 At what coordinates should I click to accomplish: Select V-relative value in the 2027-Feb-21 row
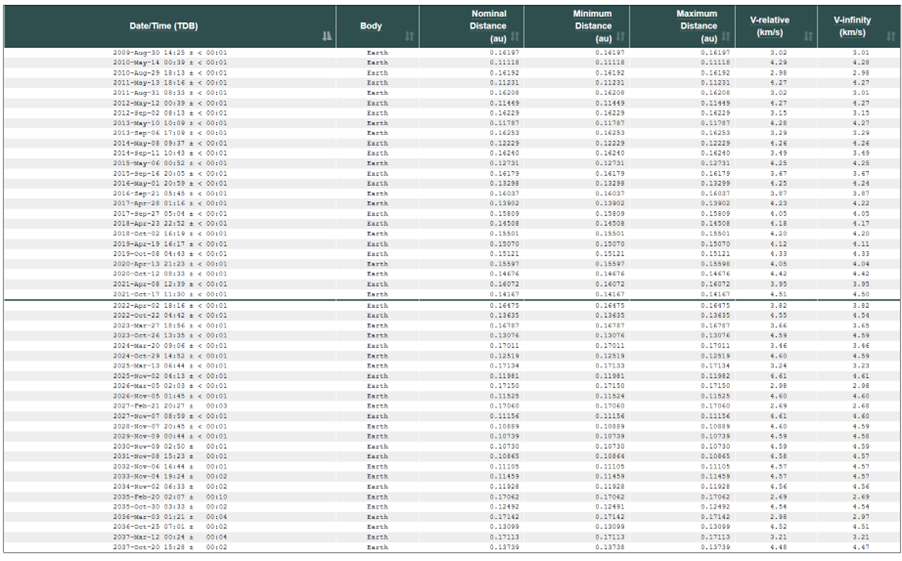[778, 404]
